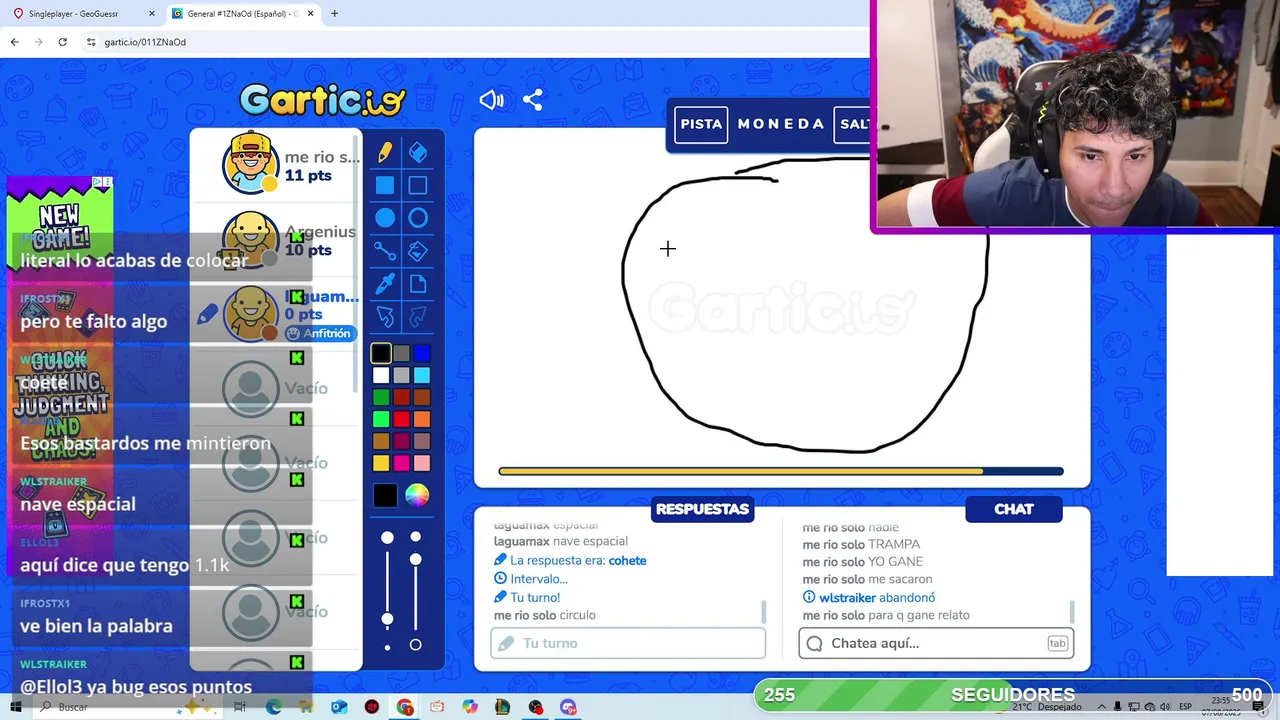The height and width of the screenshot is (720, 1280).
Task: Open Discord from the taskbar
Action: [x=568, y=707]
